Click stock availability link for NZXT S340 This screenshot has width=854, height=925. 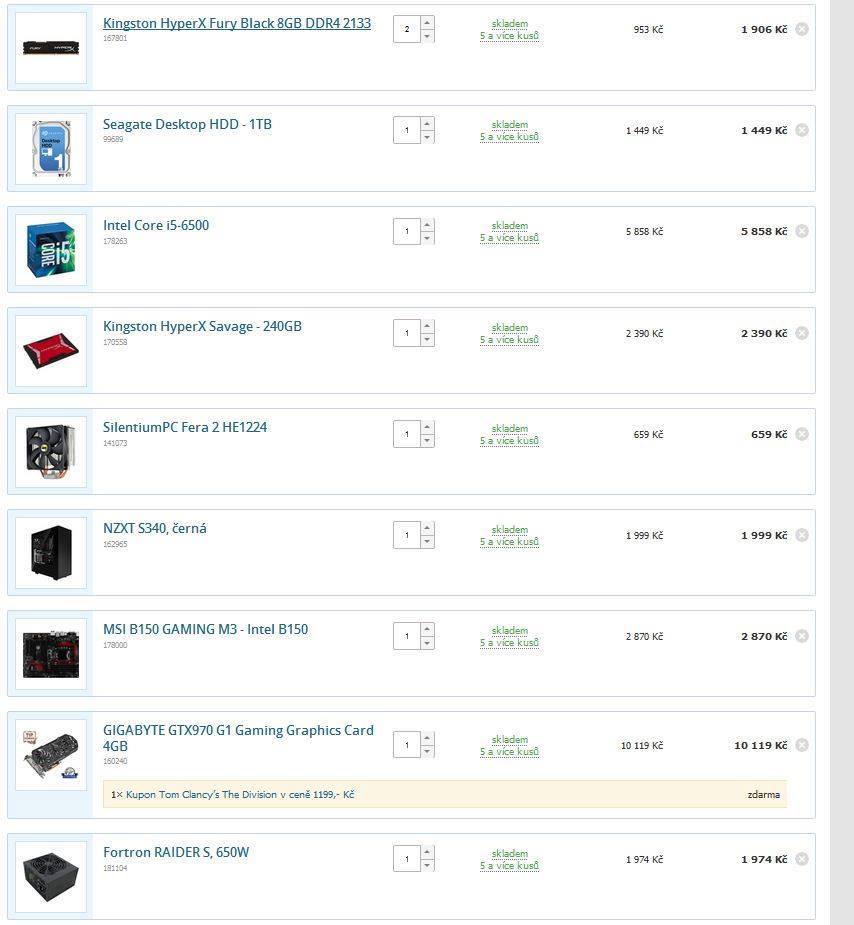510,536
